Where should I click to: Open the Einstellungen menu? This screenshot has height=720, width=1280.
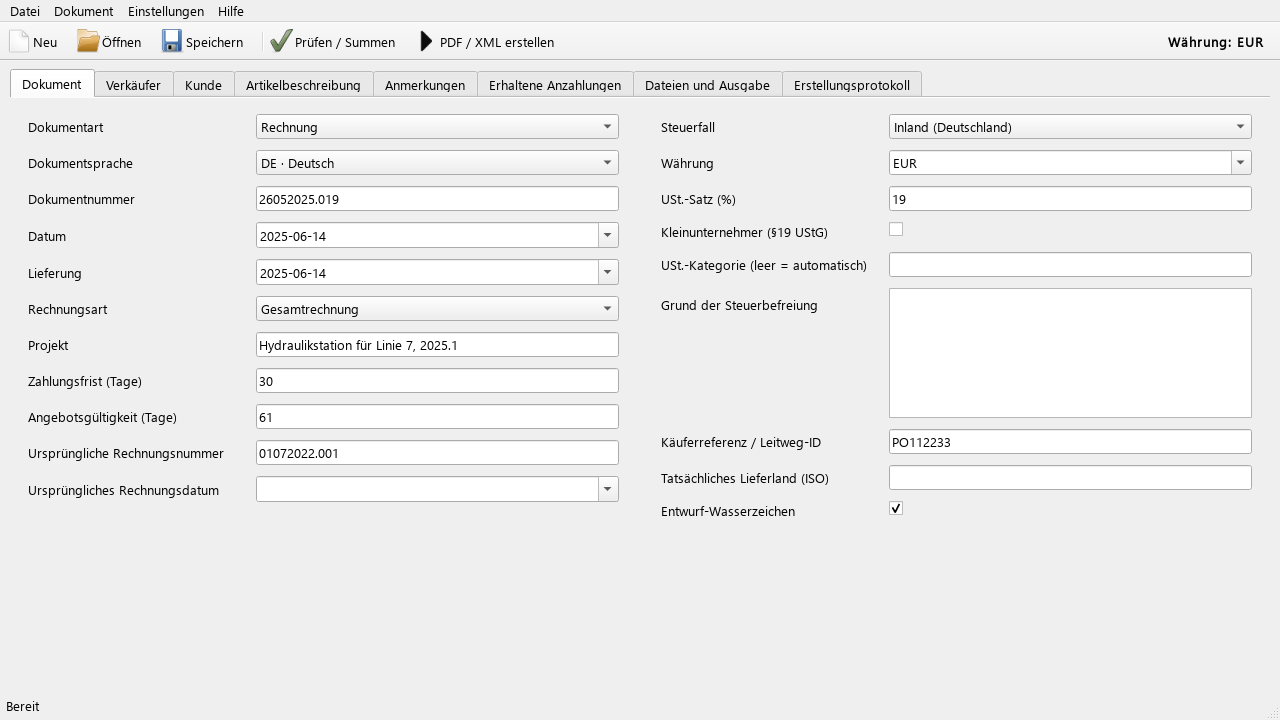[166, 11]
